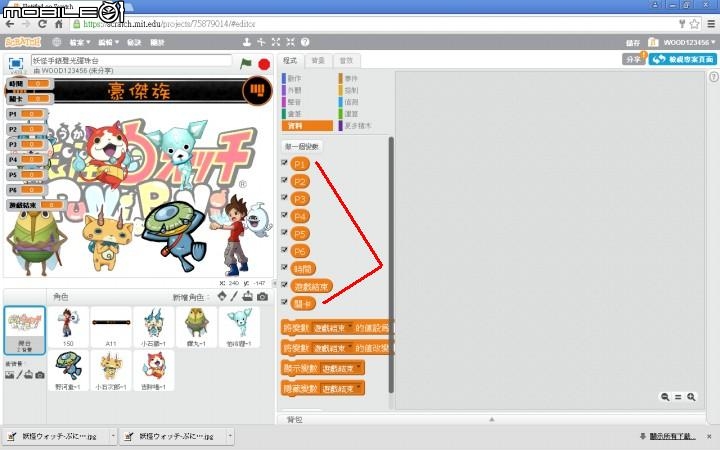The height and width of the screenshot is (450, 720).
Task: Open first download item's arrow menu
Action: click(113, 435)
